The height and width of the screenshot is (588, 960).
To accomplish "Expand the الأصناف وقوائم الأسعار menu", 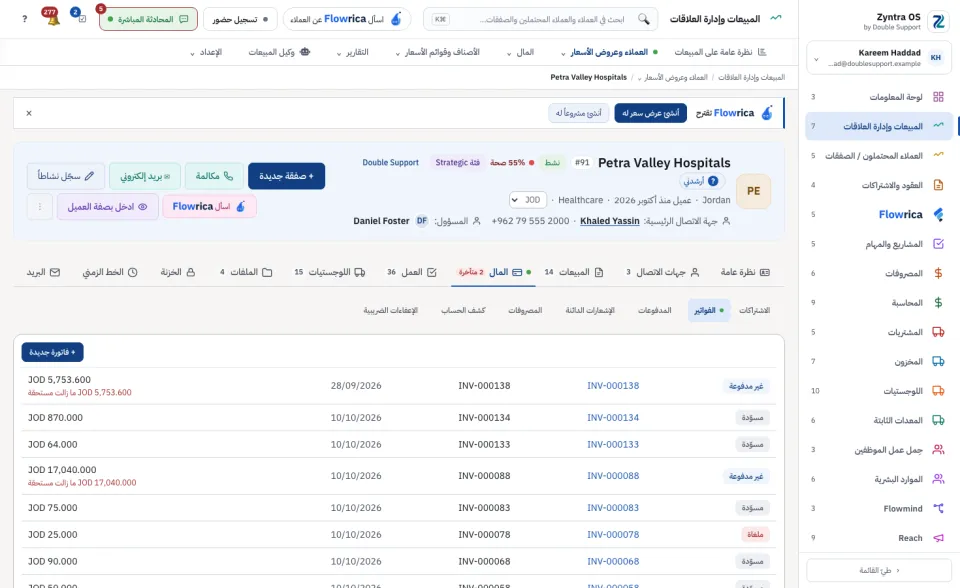I will pos(437,52).
